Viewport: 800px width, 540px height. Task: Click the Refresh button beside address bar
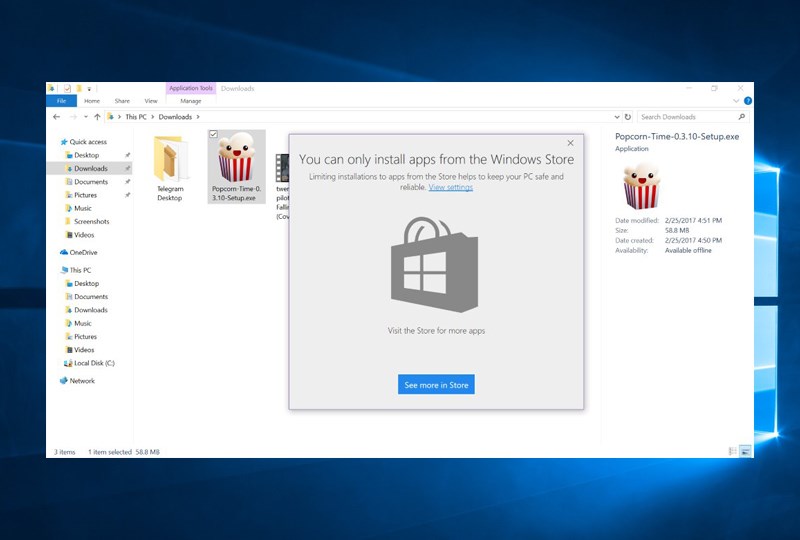pyautogui.click(x=627, y=117)
